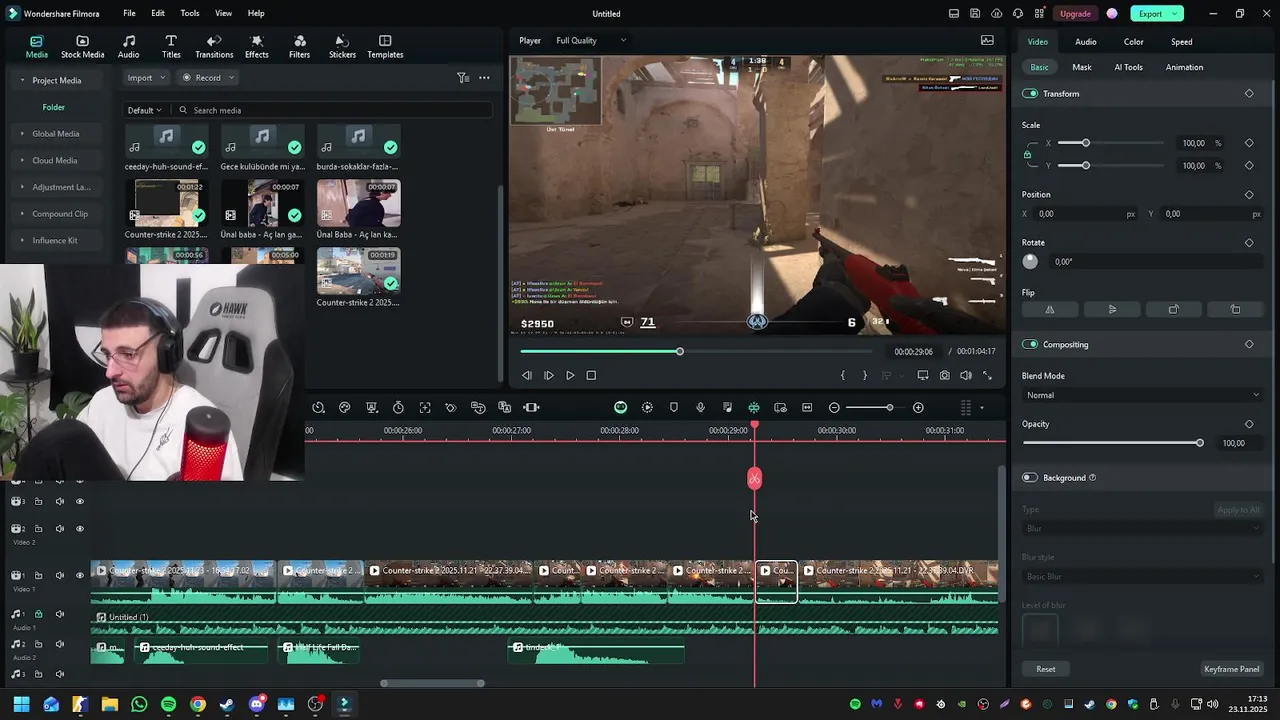The height and width of the screenshot is (720, 1280).
Task: Open the Titles panel
Action: (x=171, y=47)
